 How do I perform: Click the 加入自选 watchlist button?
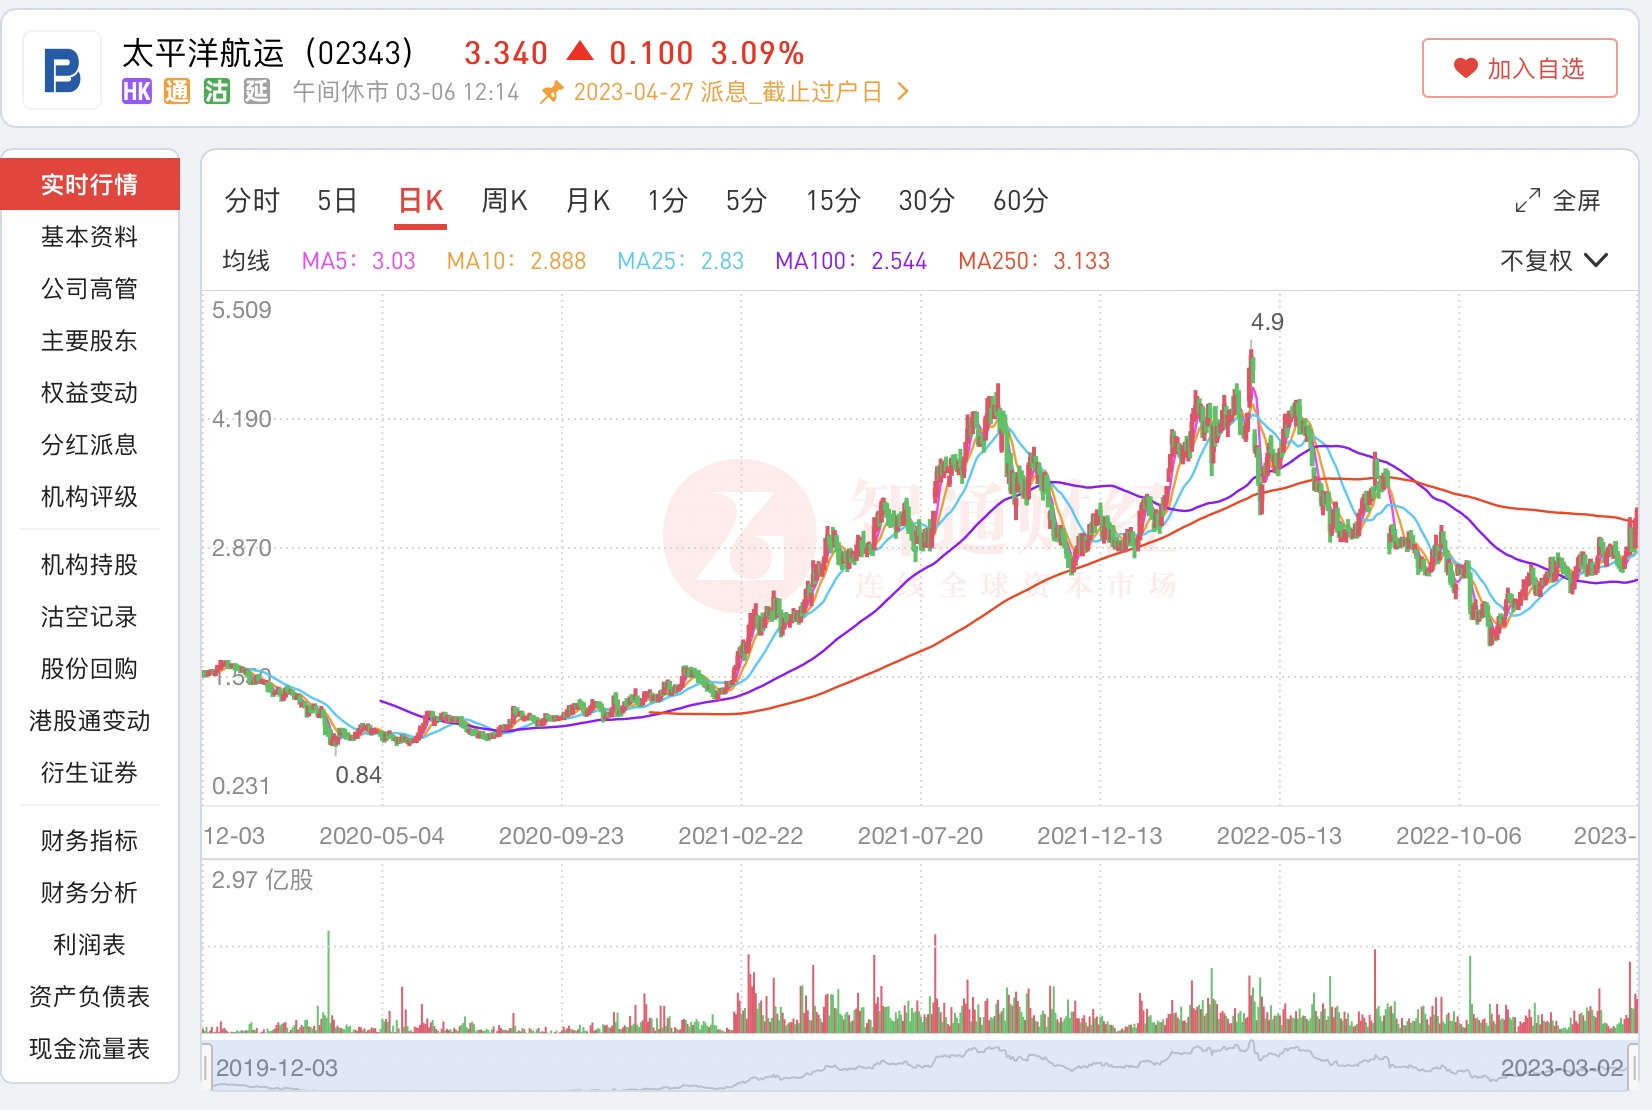pos(1519,68)
